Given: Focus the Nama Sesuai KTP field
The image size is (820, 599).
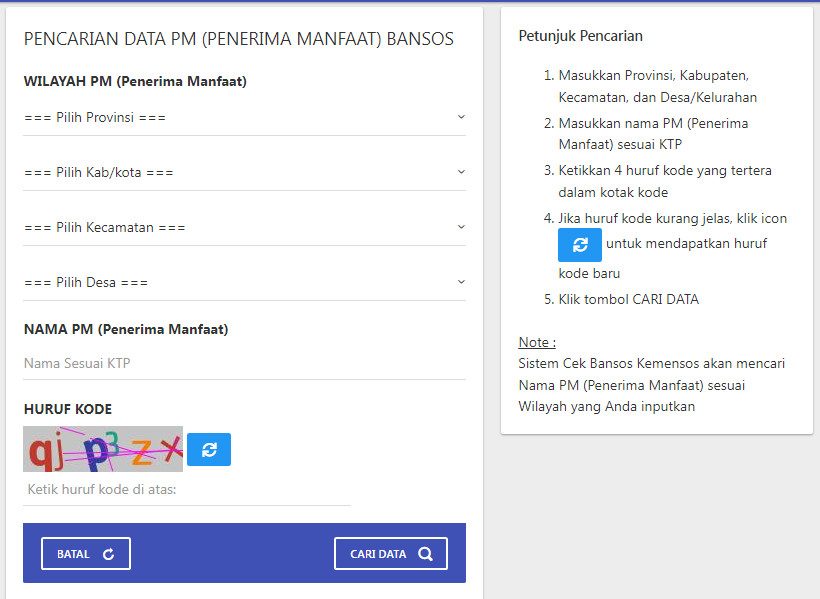Looking at the screenshot, I should tap(244, 363).
